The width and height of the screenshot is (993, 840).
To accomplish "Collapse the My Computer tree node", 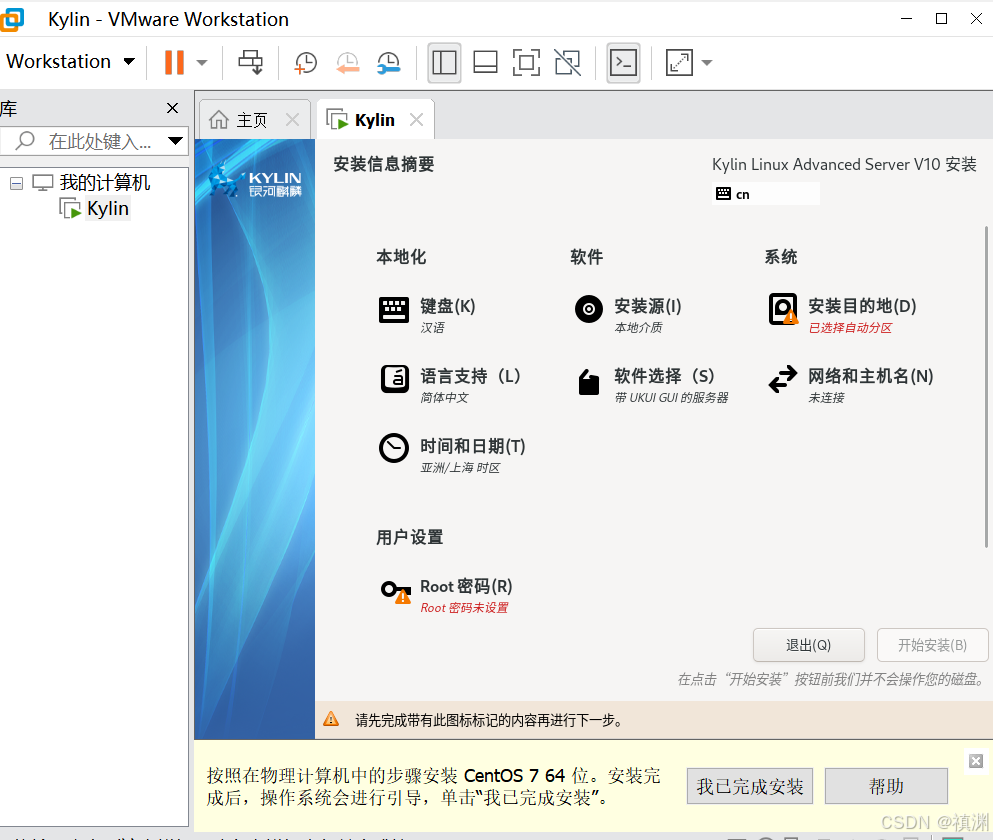I will point(16,184).
